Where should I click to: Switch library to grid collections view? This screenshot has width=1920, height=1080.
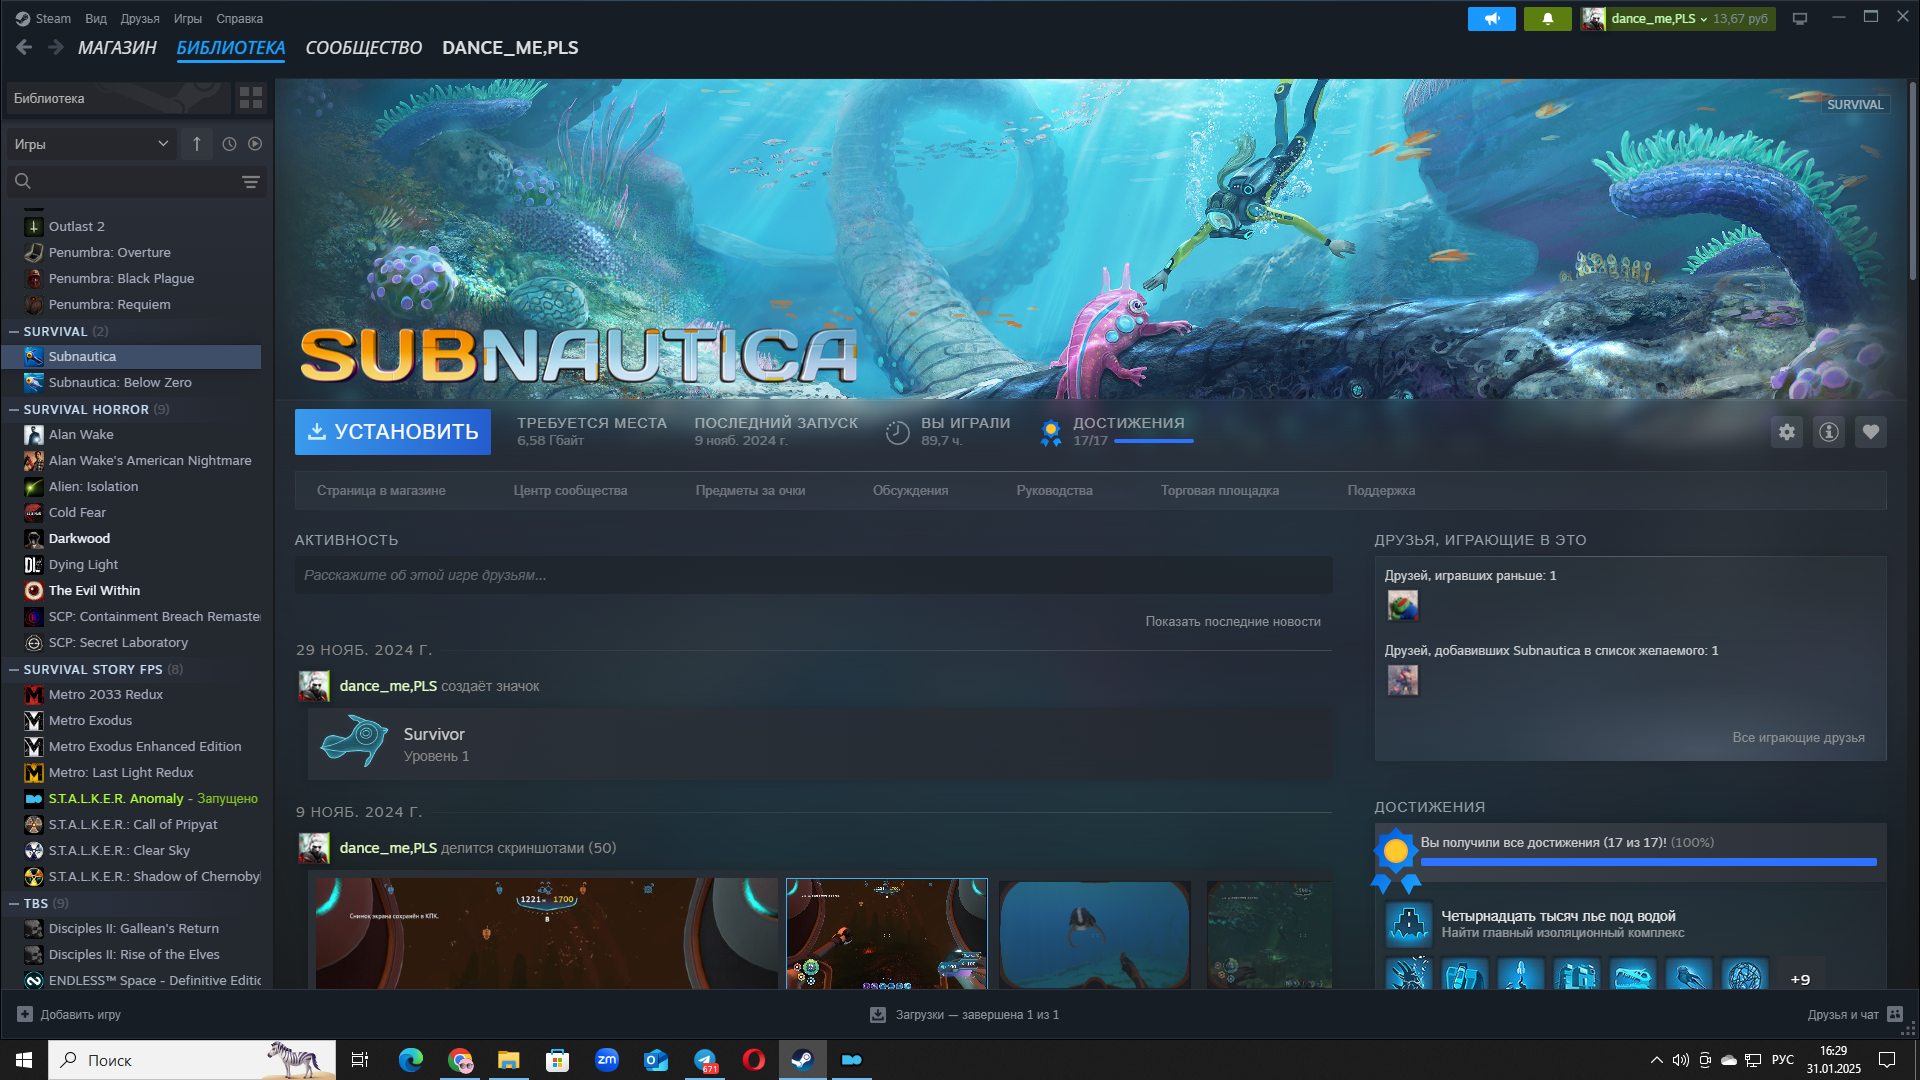(x=250, y=98)
